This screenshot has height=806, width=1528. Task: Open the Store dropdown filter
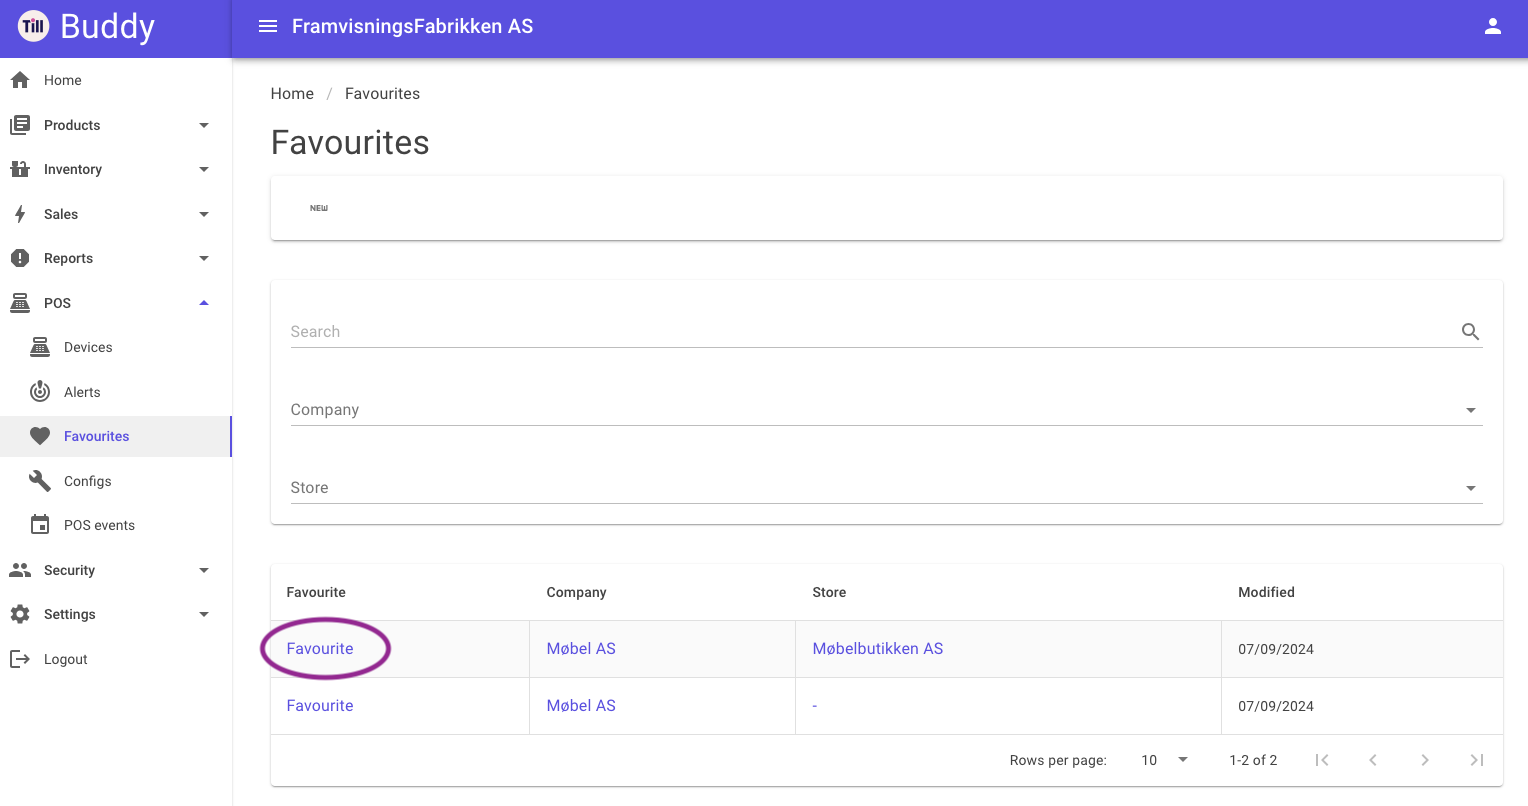886,488
